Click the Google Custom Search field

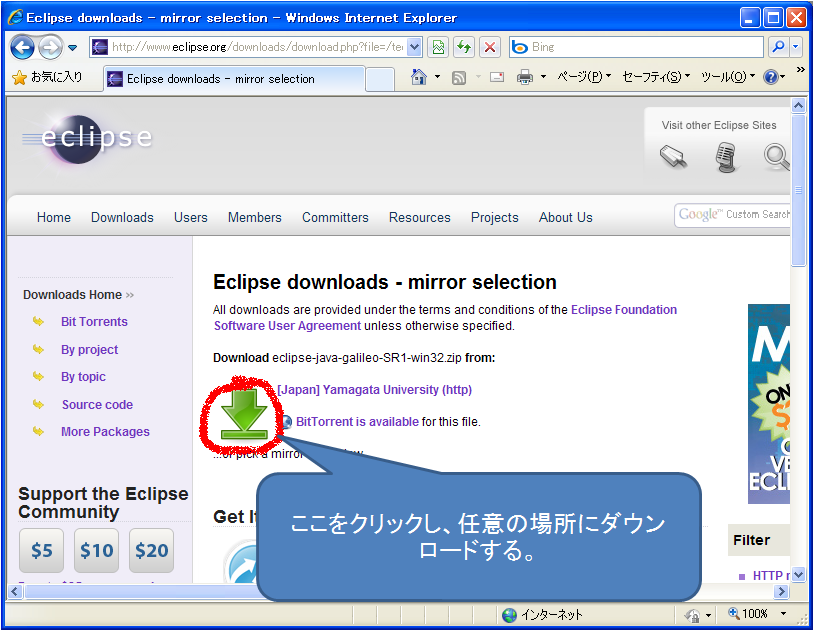tap(732, 215)
